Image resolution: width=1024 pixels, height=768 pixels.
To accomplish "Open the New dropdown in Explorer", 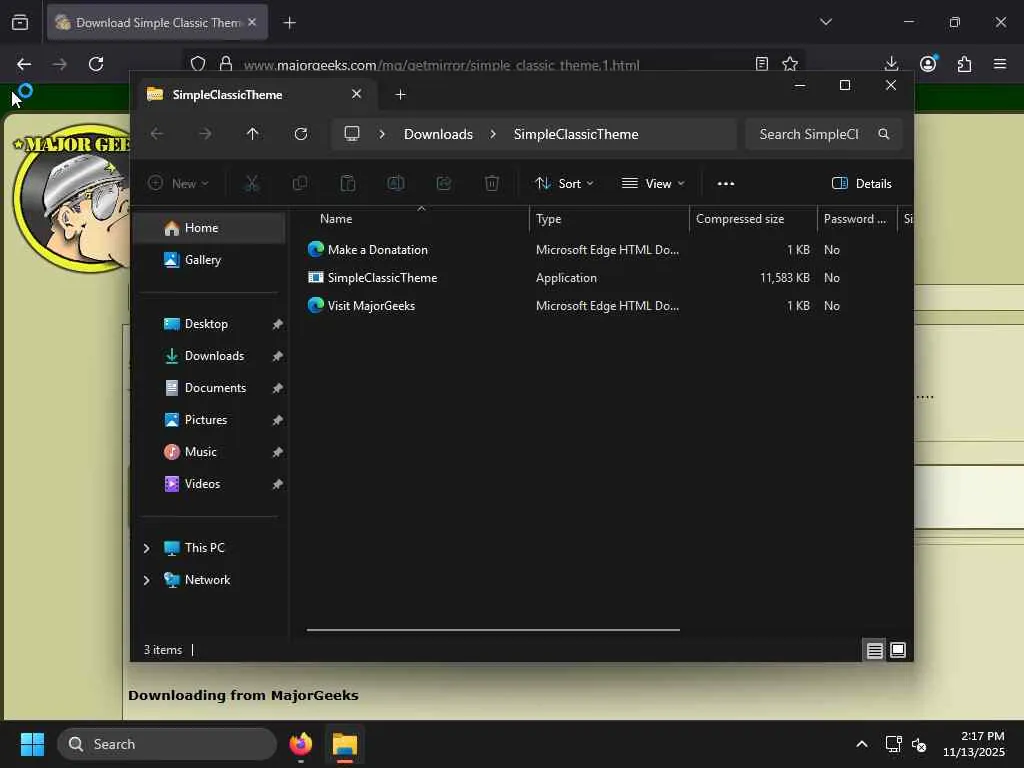I will pos(178,184).
